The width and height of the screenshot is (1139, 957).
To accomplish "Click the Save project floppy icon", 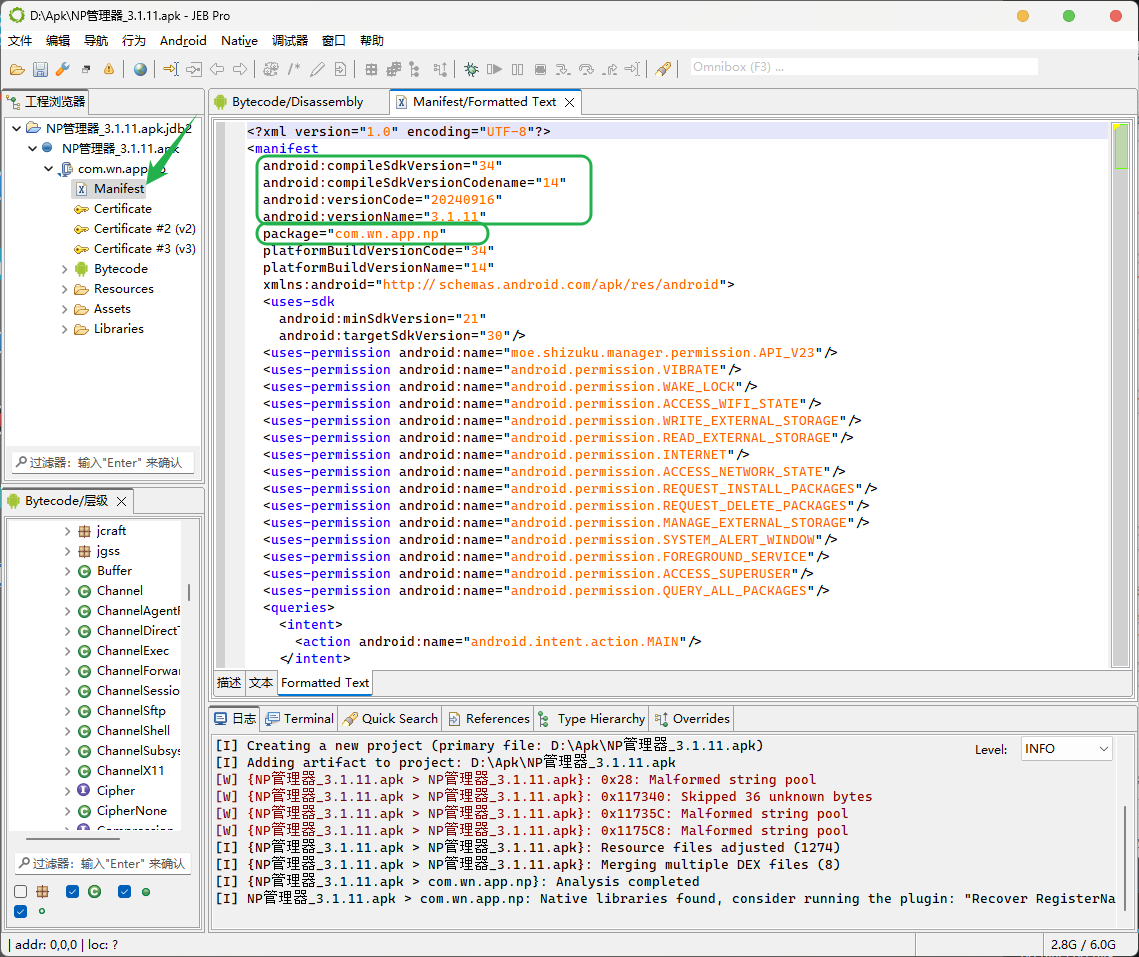I will pyautogui.click(x=41, y=69).
